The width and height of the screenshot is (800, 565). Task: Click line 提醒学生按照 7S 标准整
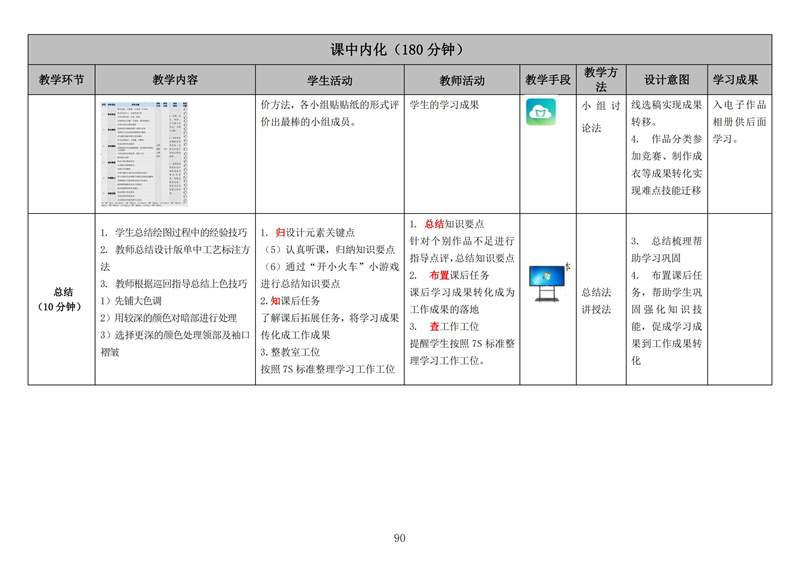pyautogui.click(x=462, y=343)
